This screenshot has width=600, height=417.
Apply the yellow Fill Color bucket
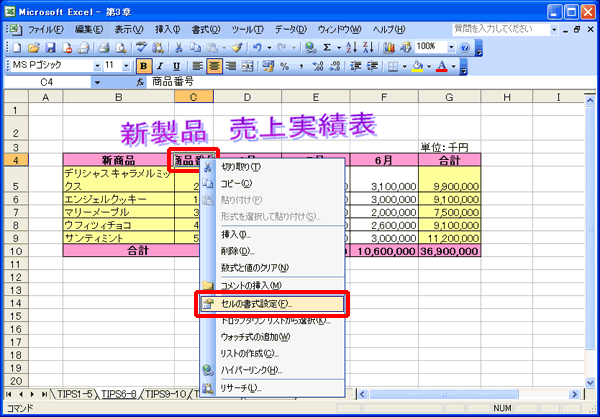pos(417,67)
